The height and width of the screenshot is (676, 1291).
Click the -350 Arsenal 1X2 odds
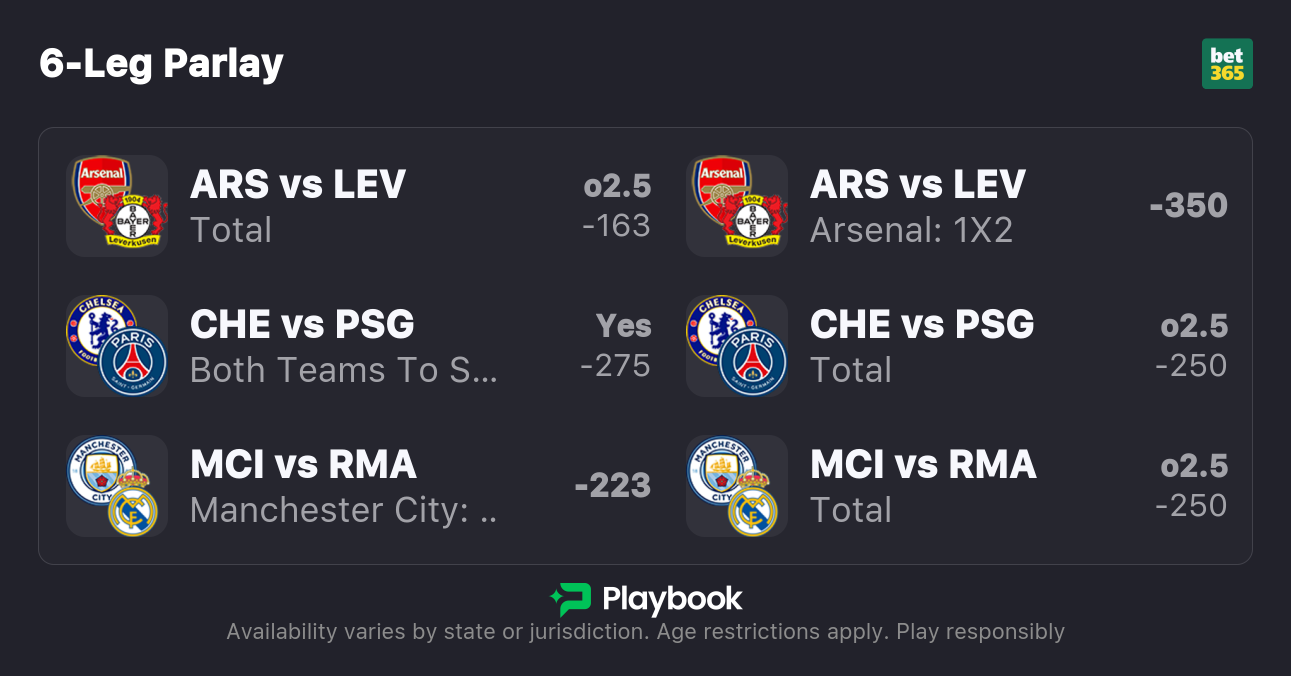[1188, 206]
